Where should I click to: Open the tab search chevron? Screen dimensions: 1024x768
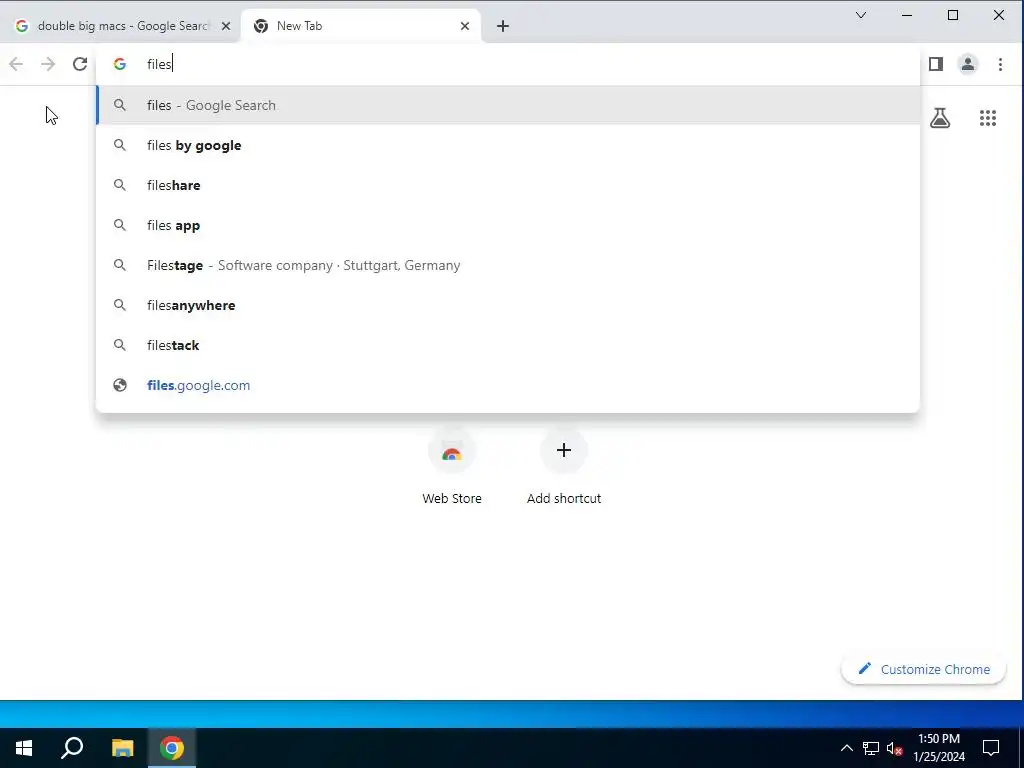point(861,15)
